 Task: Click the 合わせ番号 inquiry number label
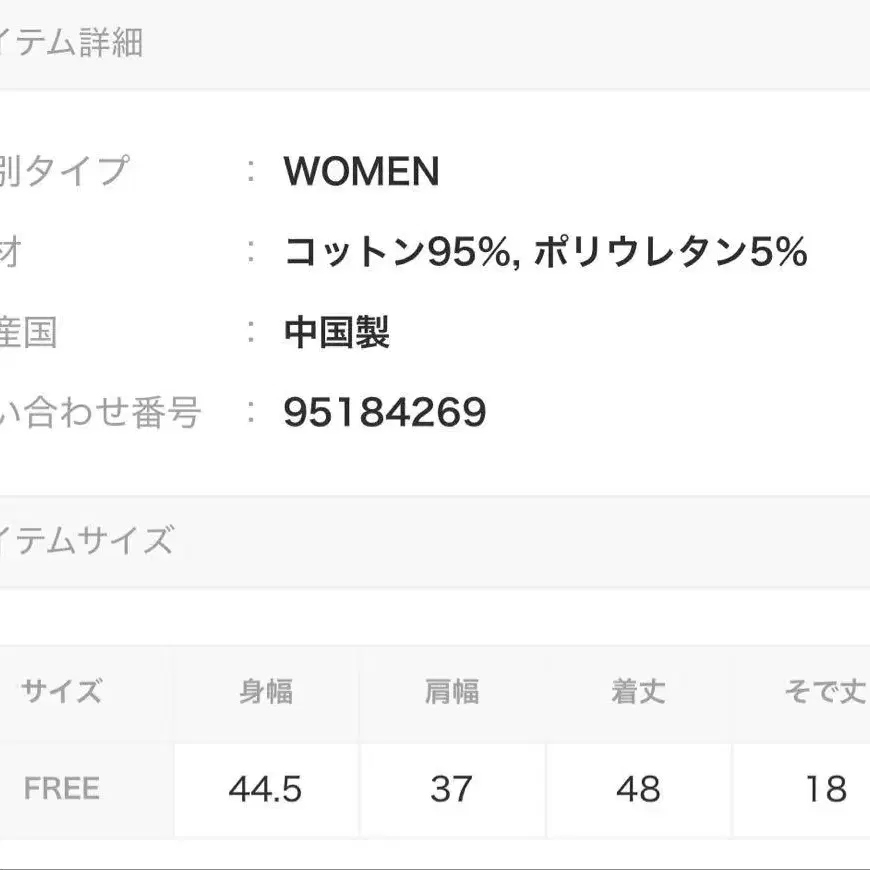tap(100, 411)
